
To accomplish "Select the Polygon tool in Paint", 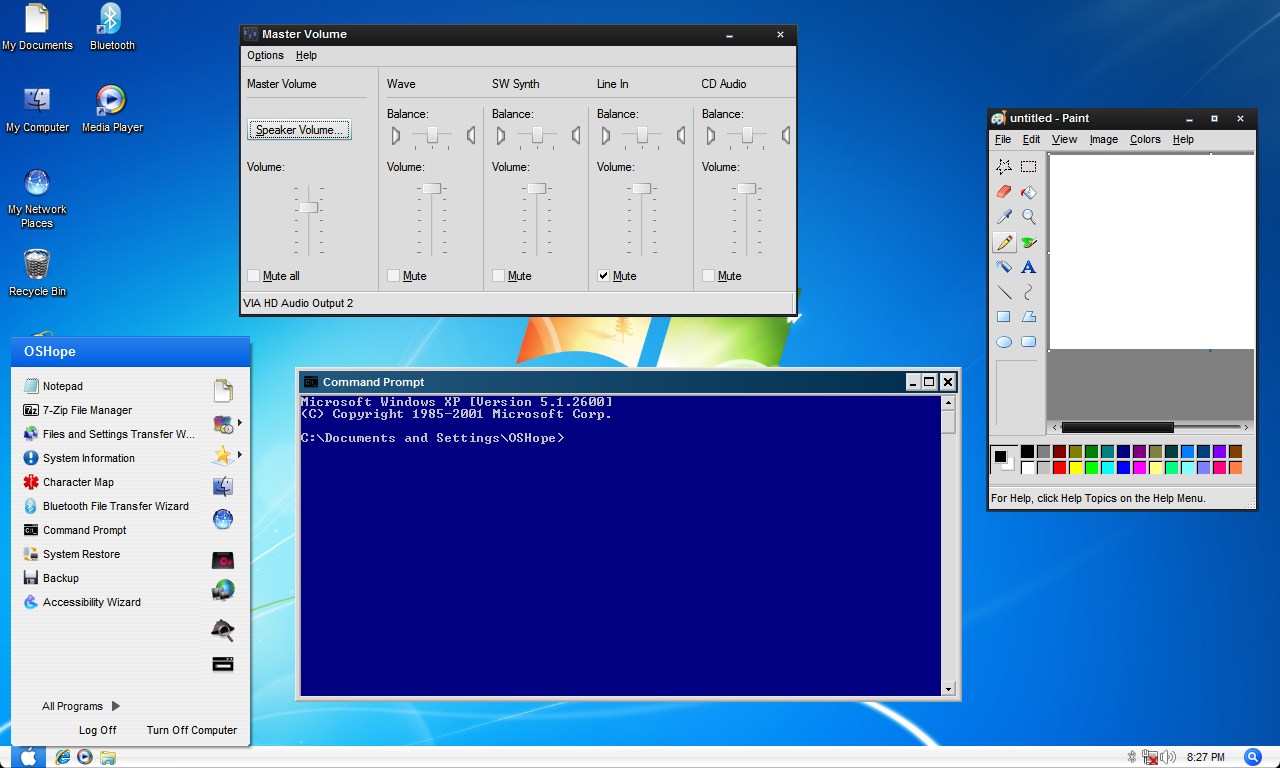I will point(1028,317).
